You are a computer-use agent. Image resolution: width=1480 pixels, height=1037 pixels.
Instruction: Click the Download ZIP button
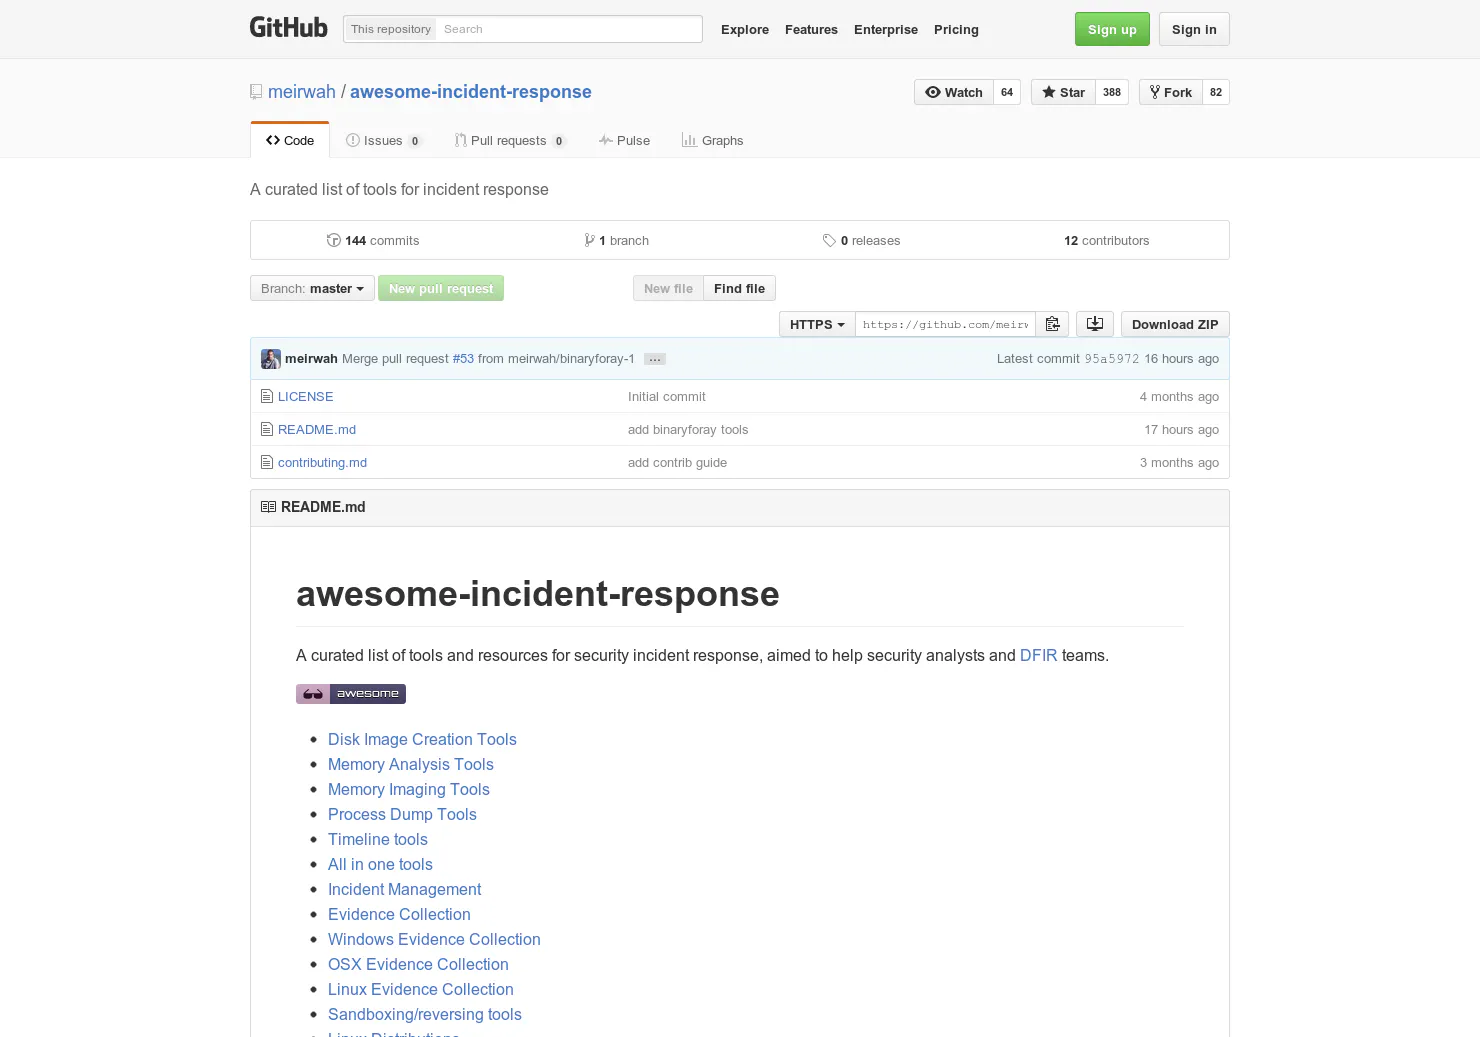click(1175, 324)
